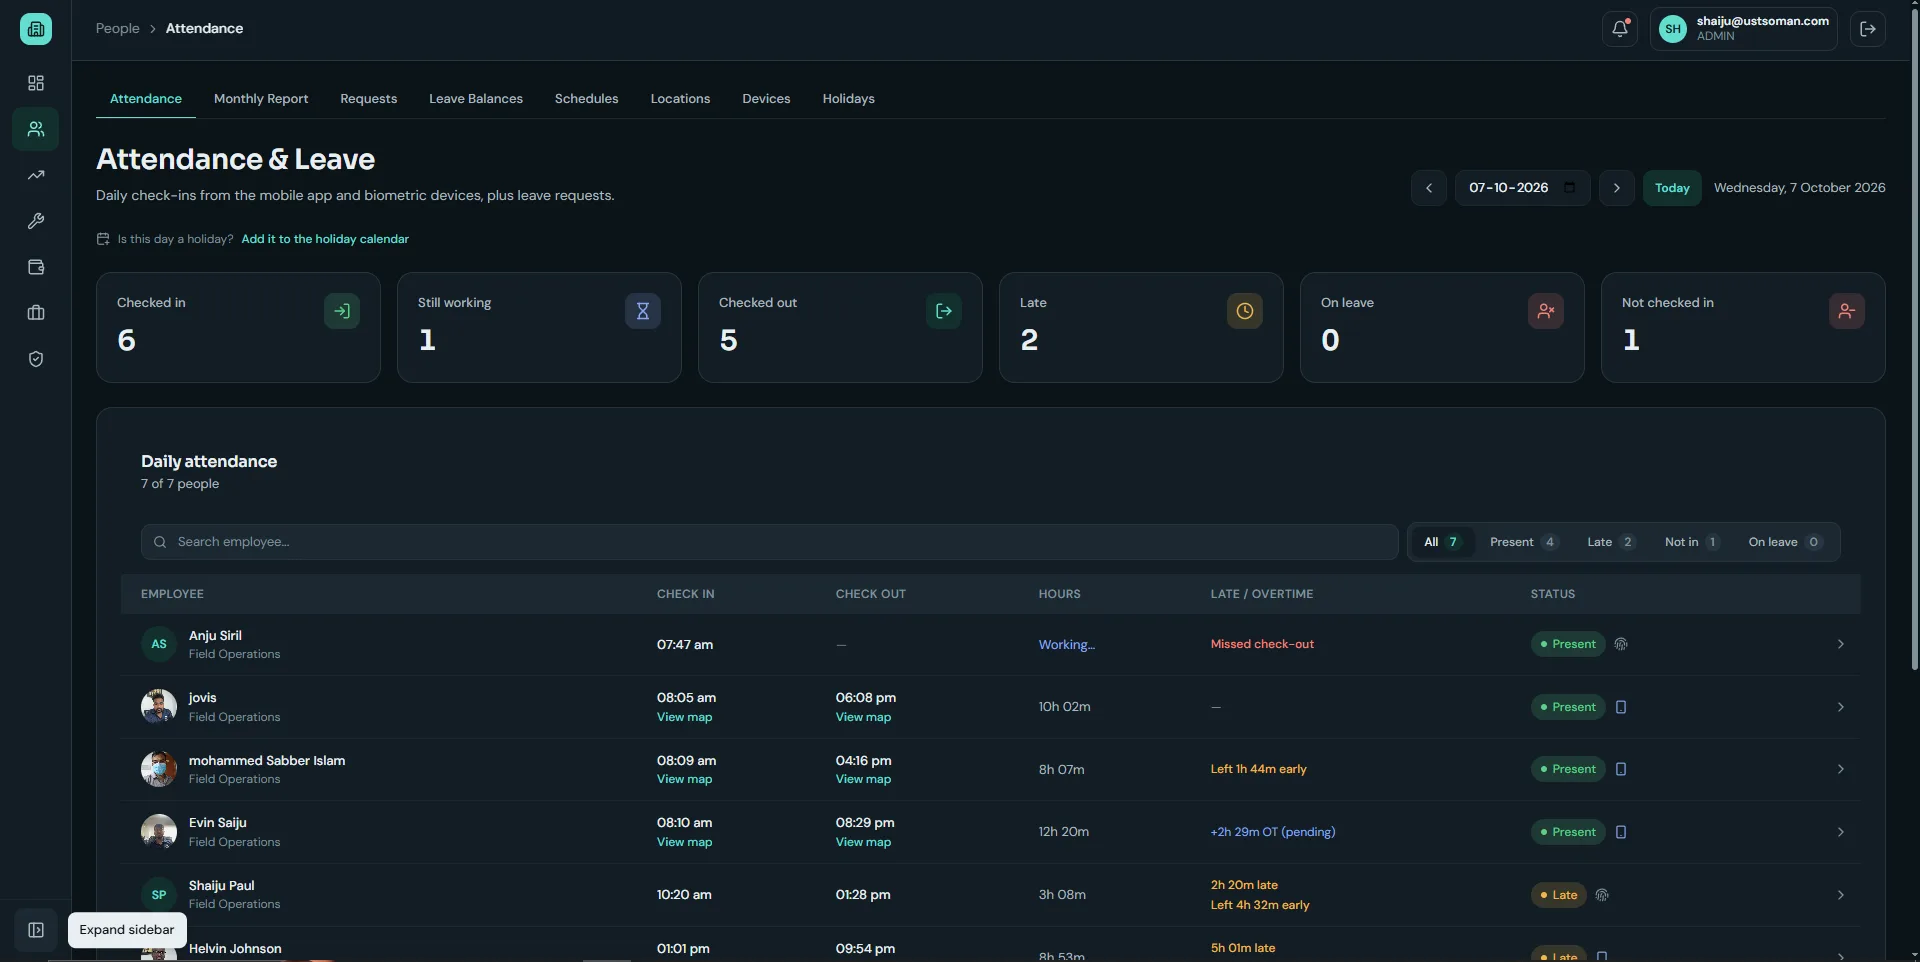This screenshot has width=1920, height=962.
Task: Click the logout icon in header
Action: coord(1867,29)
